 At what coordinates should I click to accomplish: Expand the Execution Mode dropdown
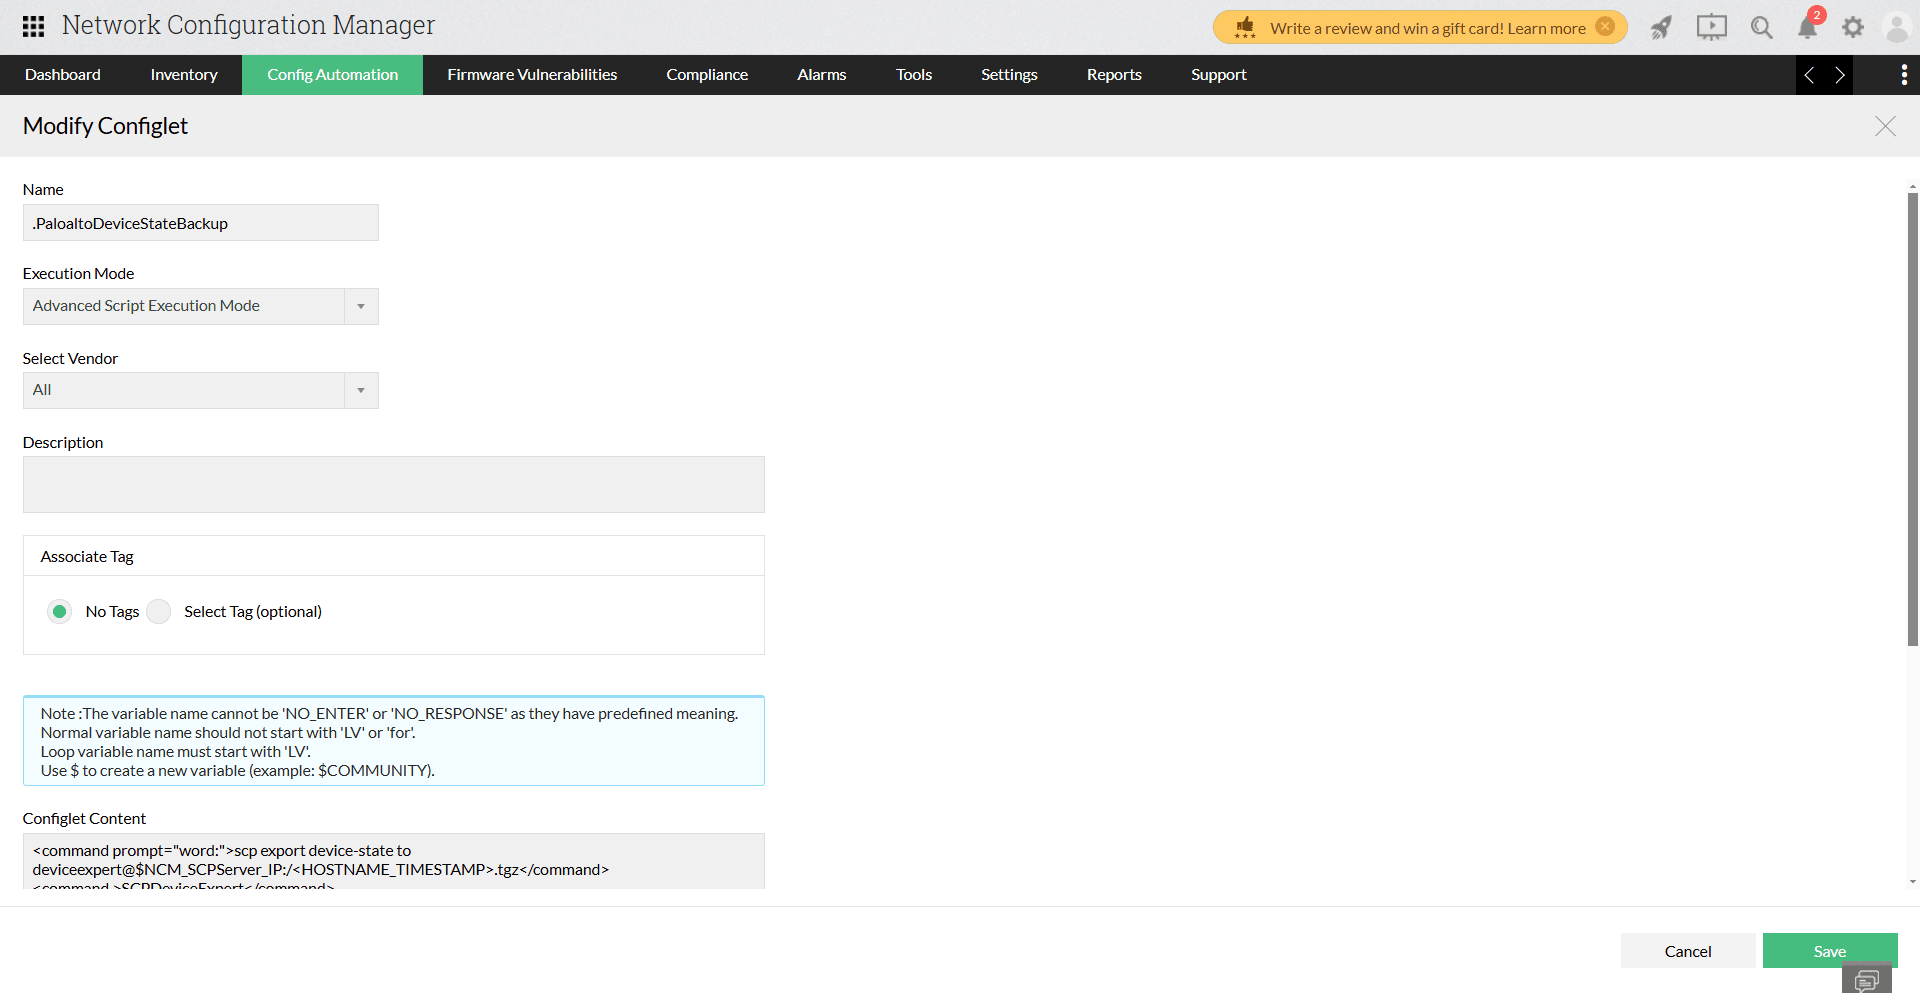pos(361,306)
